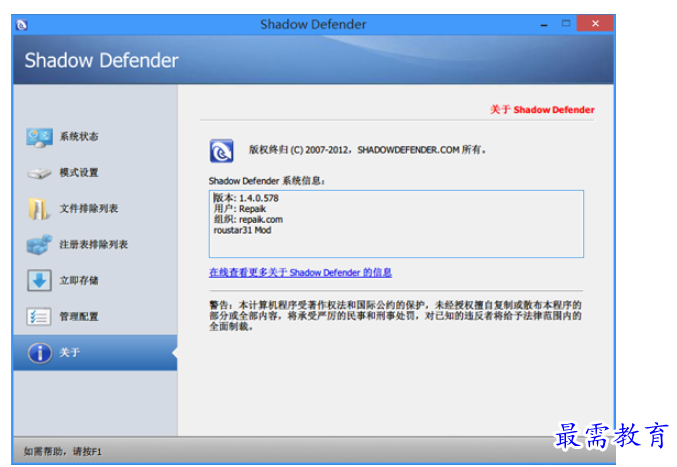Click the 模式设置 drive icon

click(39, 173)
